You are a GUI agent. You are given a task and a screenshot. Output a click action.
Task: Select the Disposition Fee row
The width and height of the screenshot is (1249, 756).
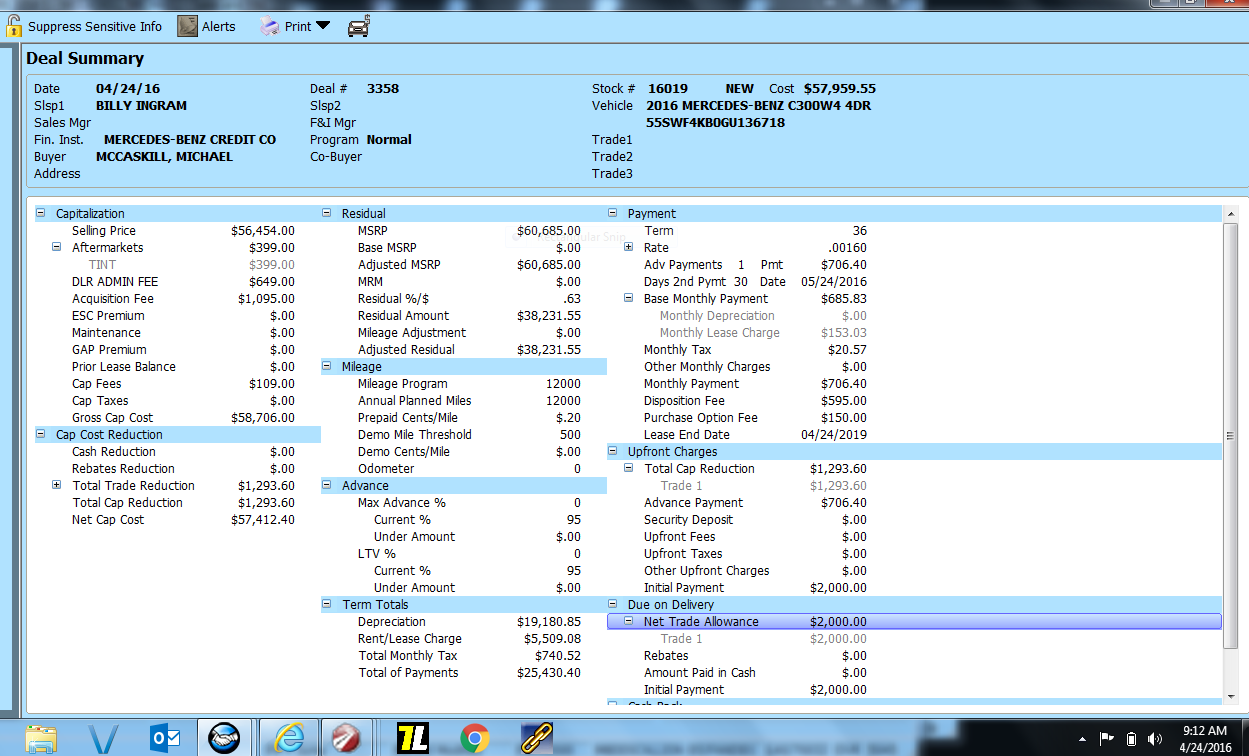pyautogui.click(x=915, y=400)
